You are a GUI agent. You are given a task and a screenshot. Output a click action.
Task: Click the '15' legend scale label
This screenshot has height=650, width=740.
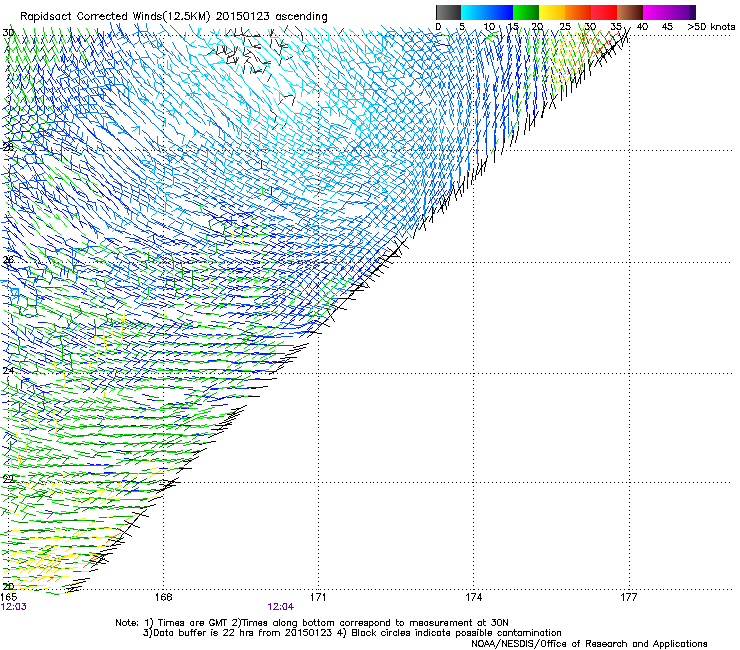(513, 27)
